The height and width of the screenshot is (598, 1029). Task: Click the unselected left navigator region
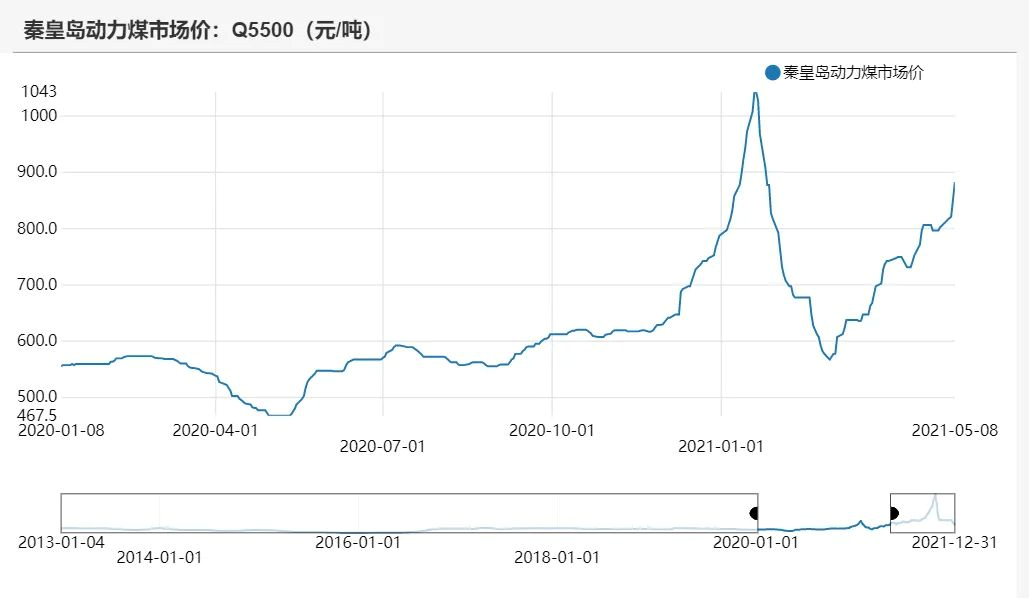pyautogui.click(x=410, y=513)
